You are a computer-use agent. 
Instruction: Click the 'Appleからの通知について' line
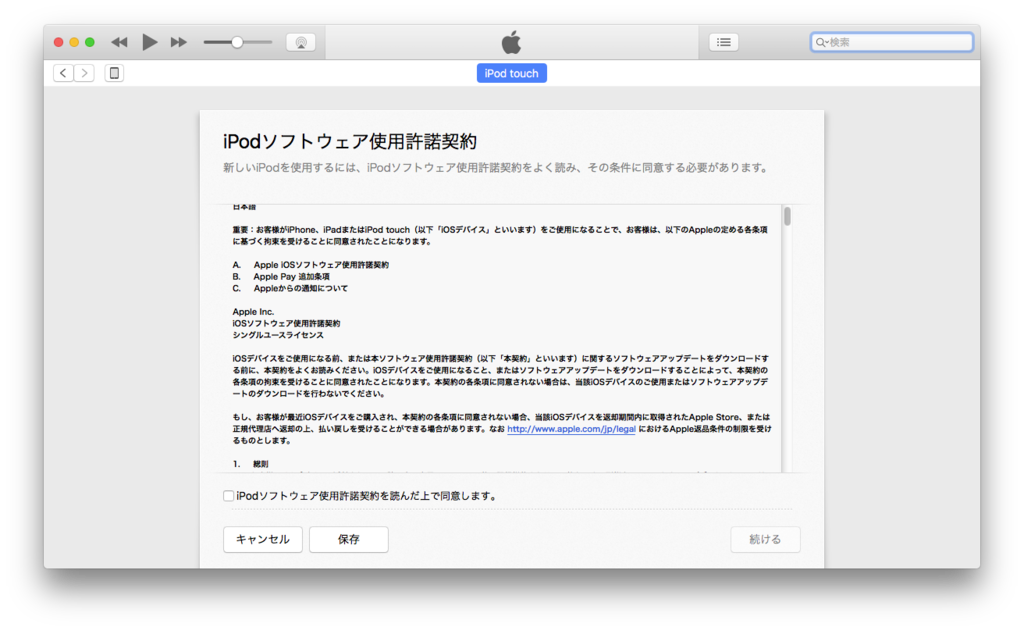click(290, 289)
